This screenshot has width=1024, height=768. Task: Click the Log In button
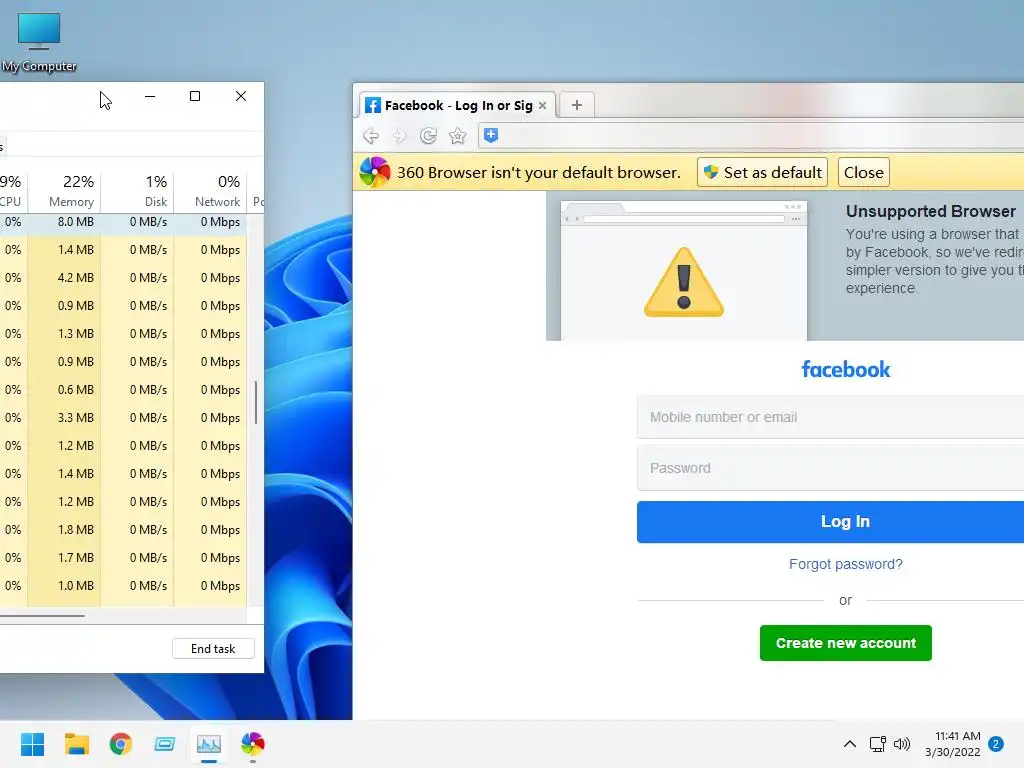tap(830, 521)
